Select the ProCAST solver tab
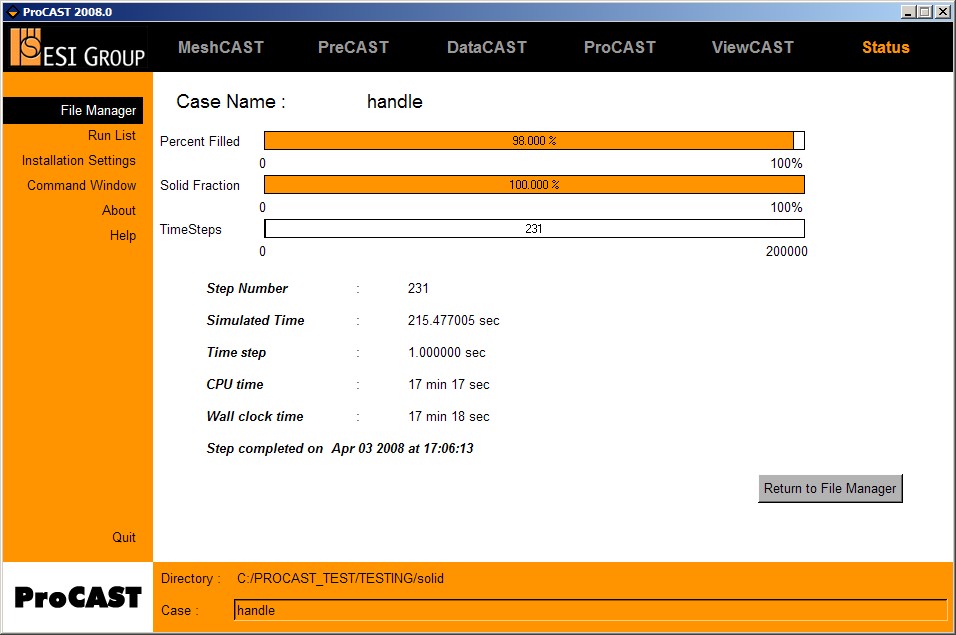Screen dimensions: 956x635 [619, 48]
